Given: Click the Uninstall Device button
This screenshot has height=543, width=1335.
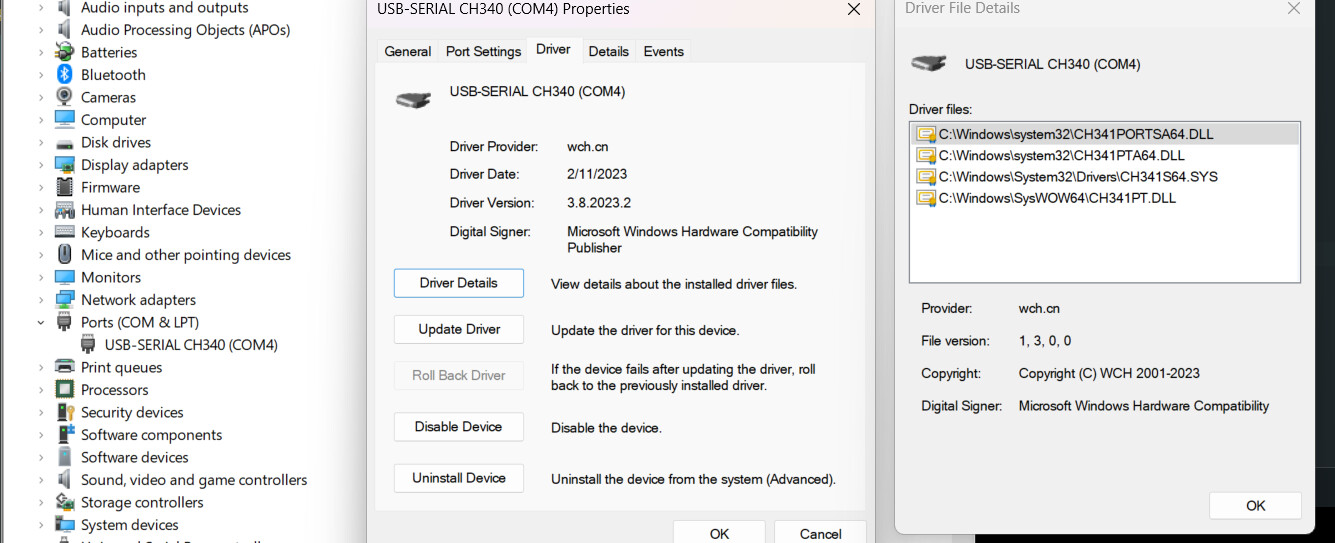Looking at the screenshot, I should click(459, 478).
